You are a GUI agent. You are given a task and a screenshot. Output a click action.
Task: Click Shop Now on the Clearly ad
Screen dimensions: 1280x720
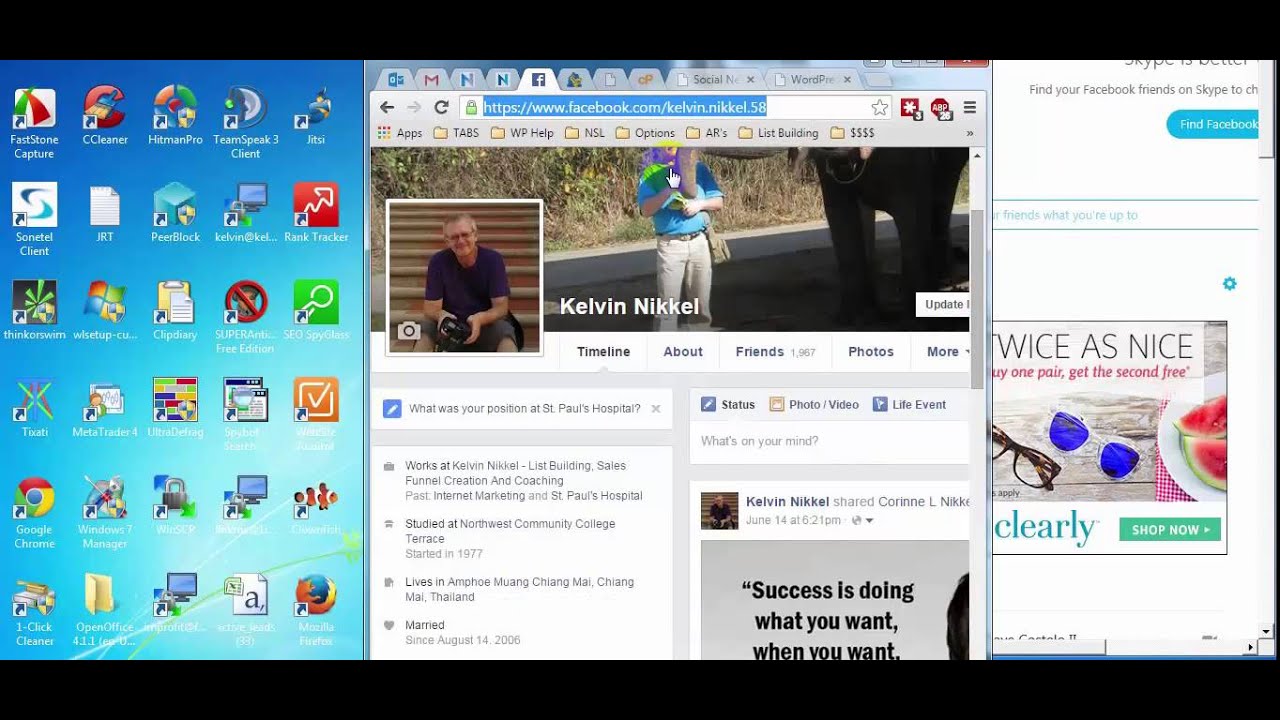coord(1170,529)
